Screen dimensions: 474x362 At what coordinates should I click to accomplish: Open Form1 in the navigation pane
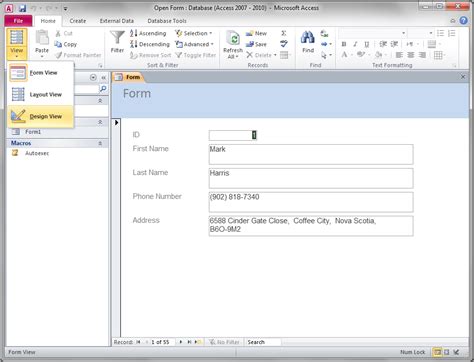point(33,132)
